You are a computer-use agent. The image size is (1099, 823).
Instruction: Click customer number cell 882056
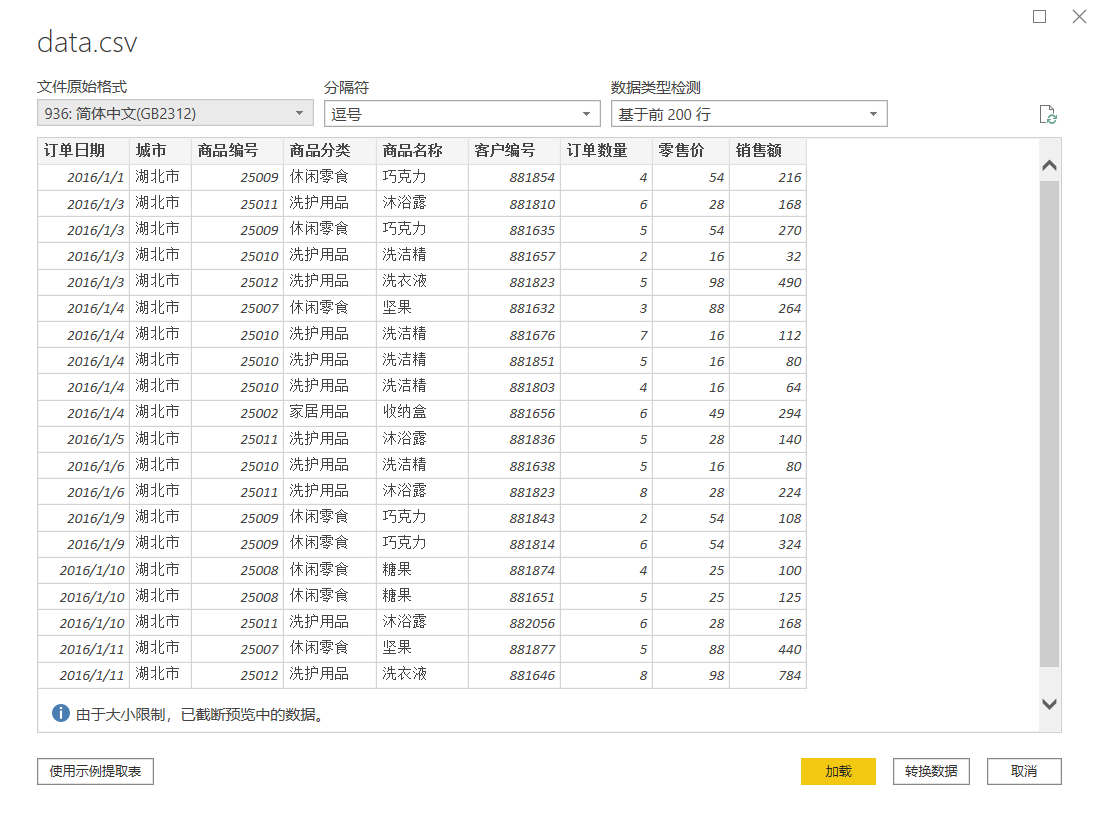(514, 623)
